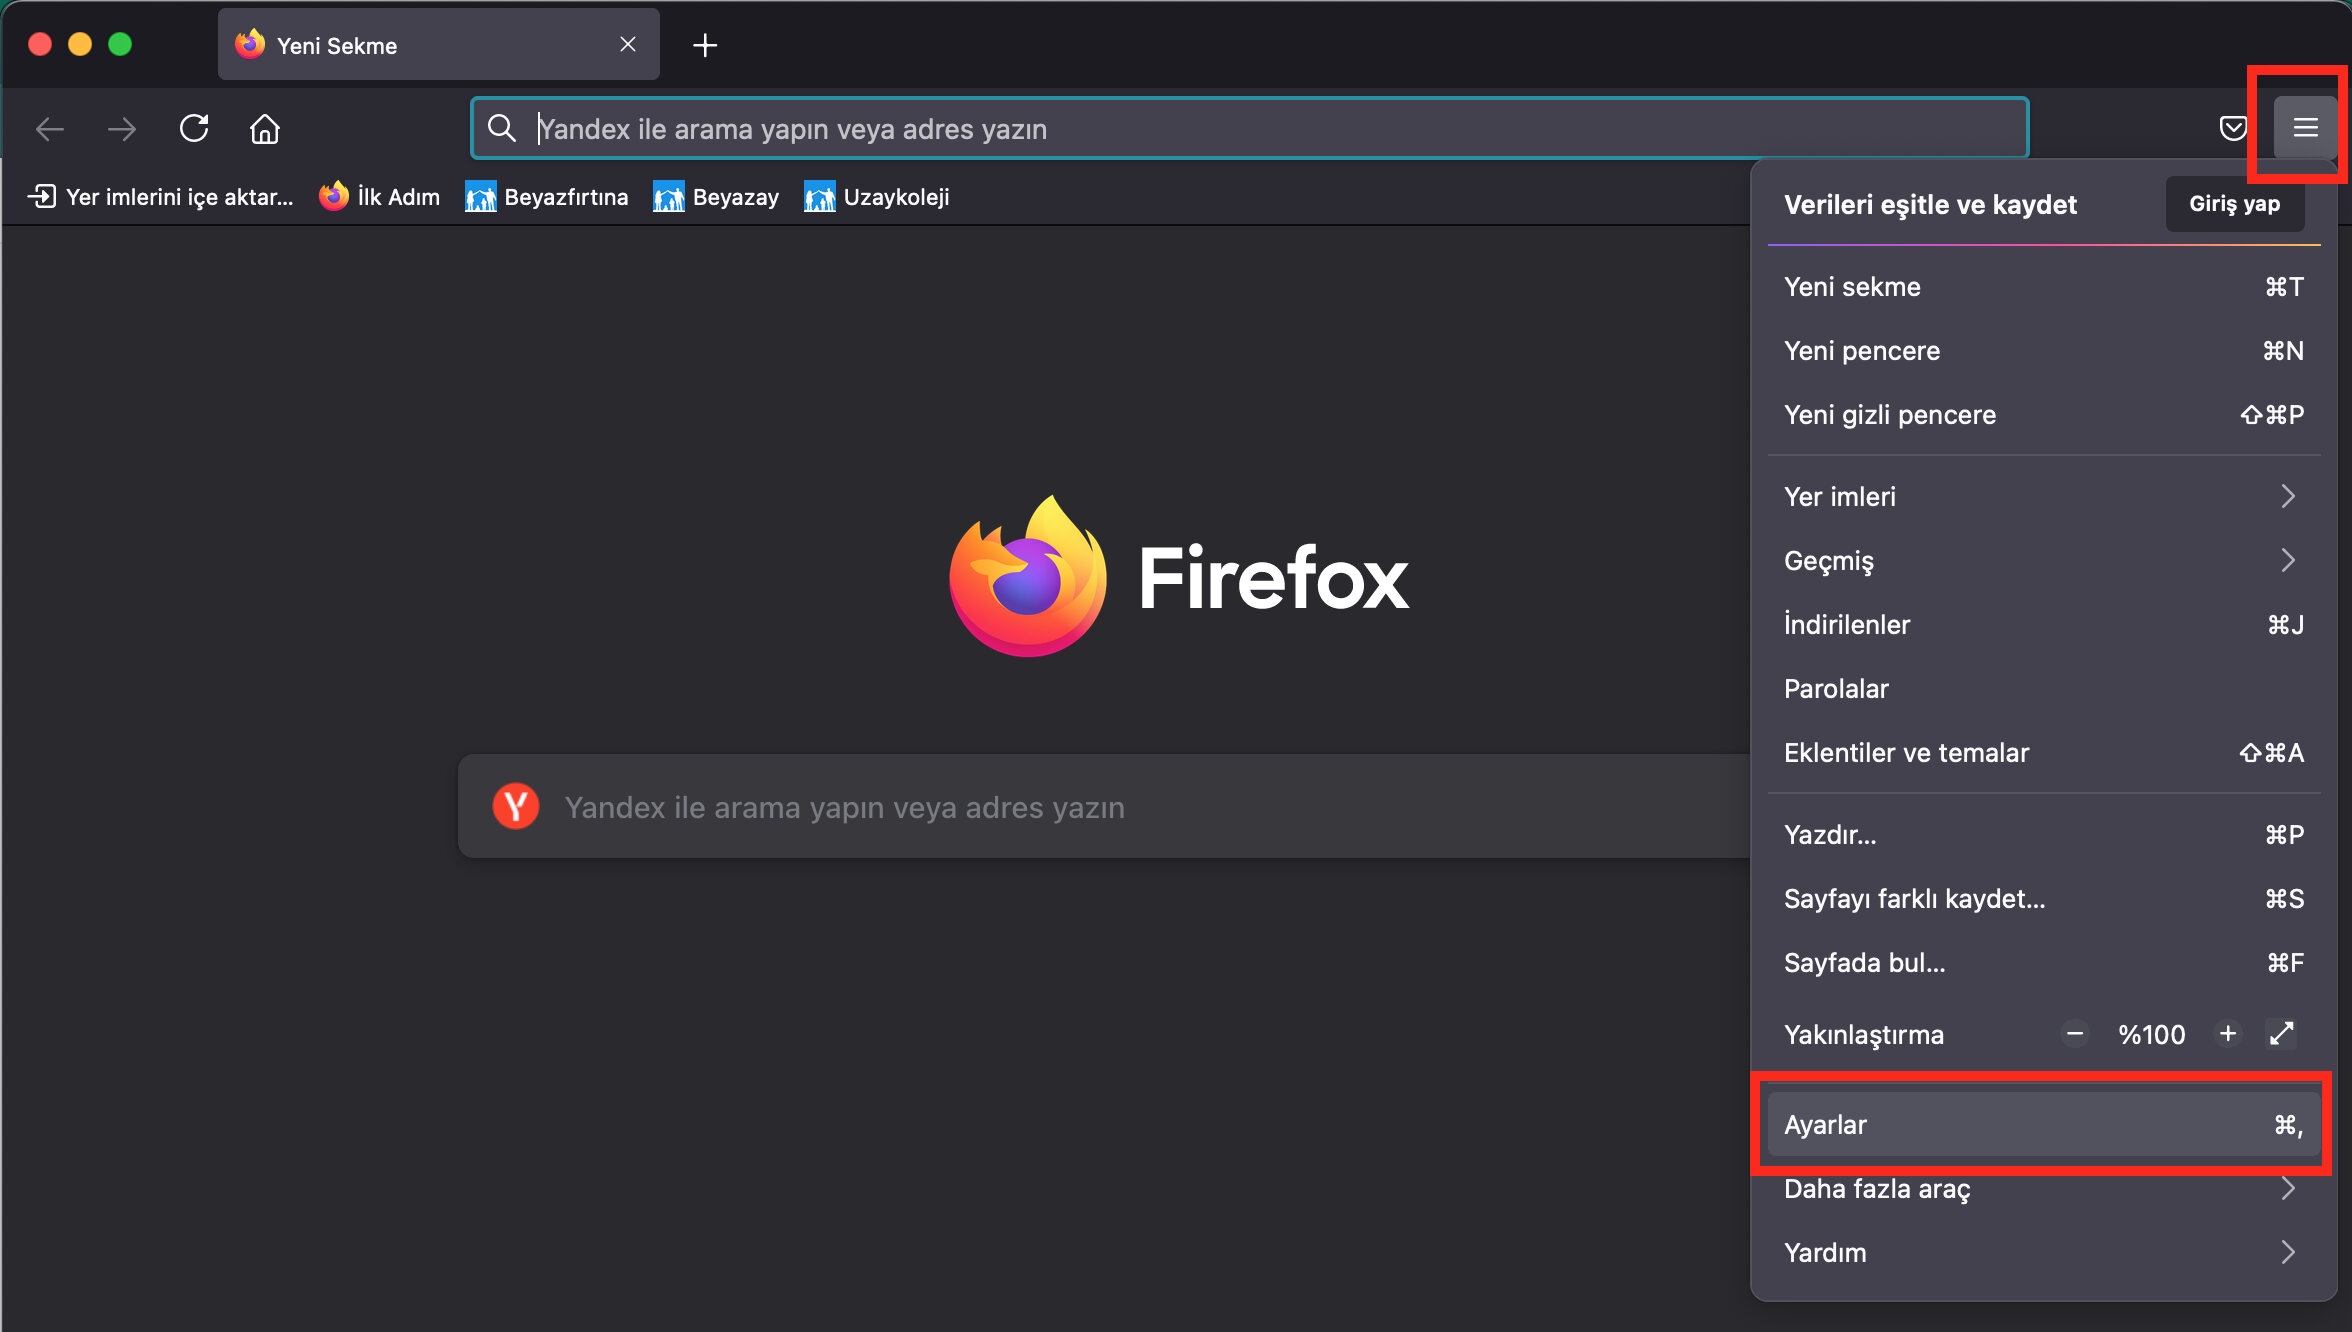Open the Beyazfırtına bookmark
Screen dimensions: 2352x1332
[x=547, y=197]
